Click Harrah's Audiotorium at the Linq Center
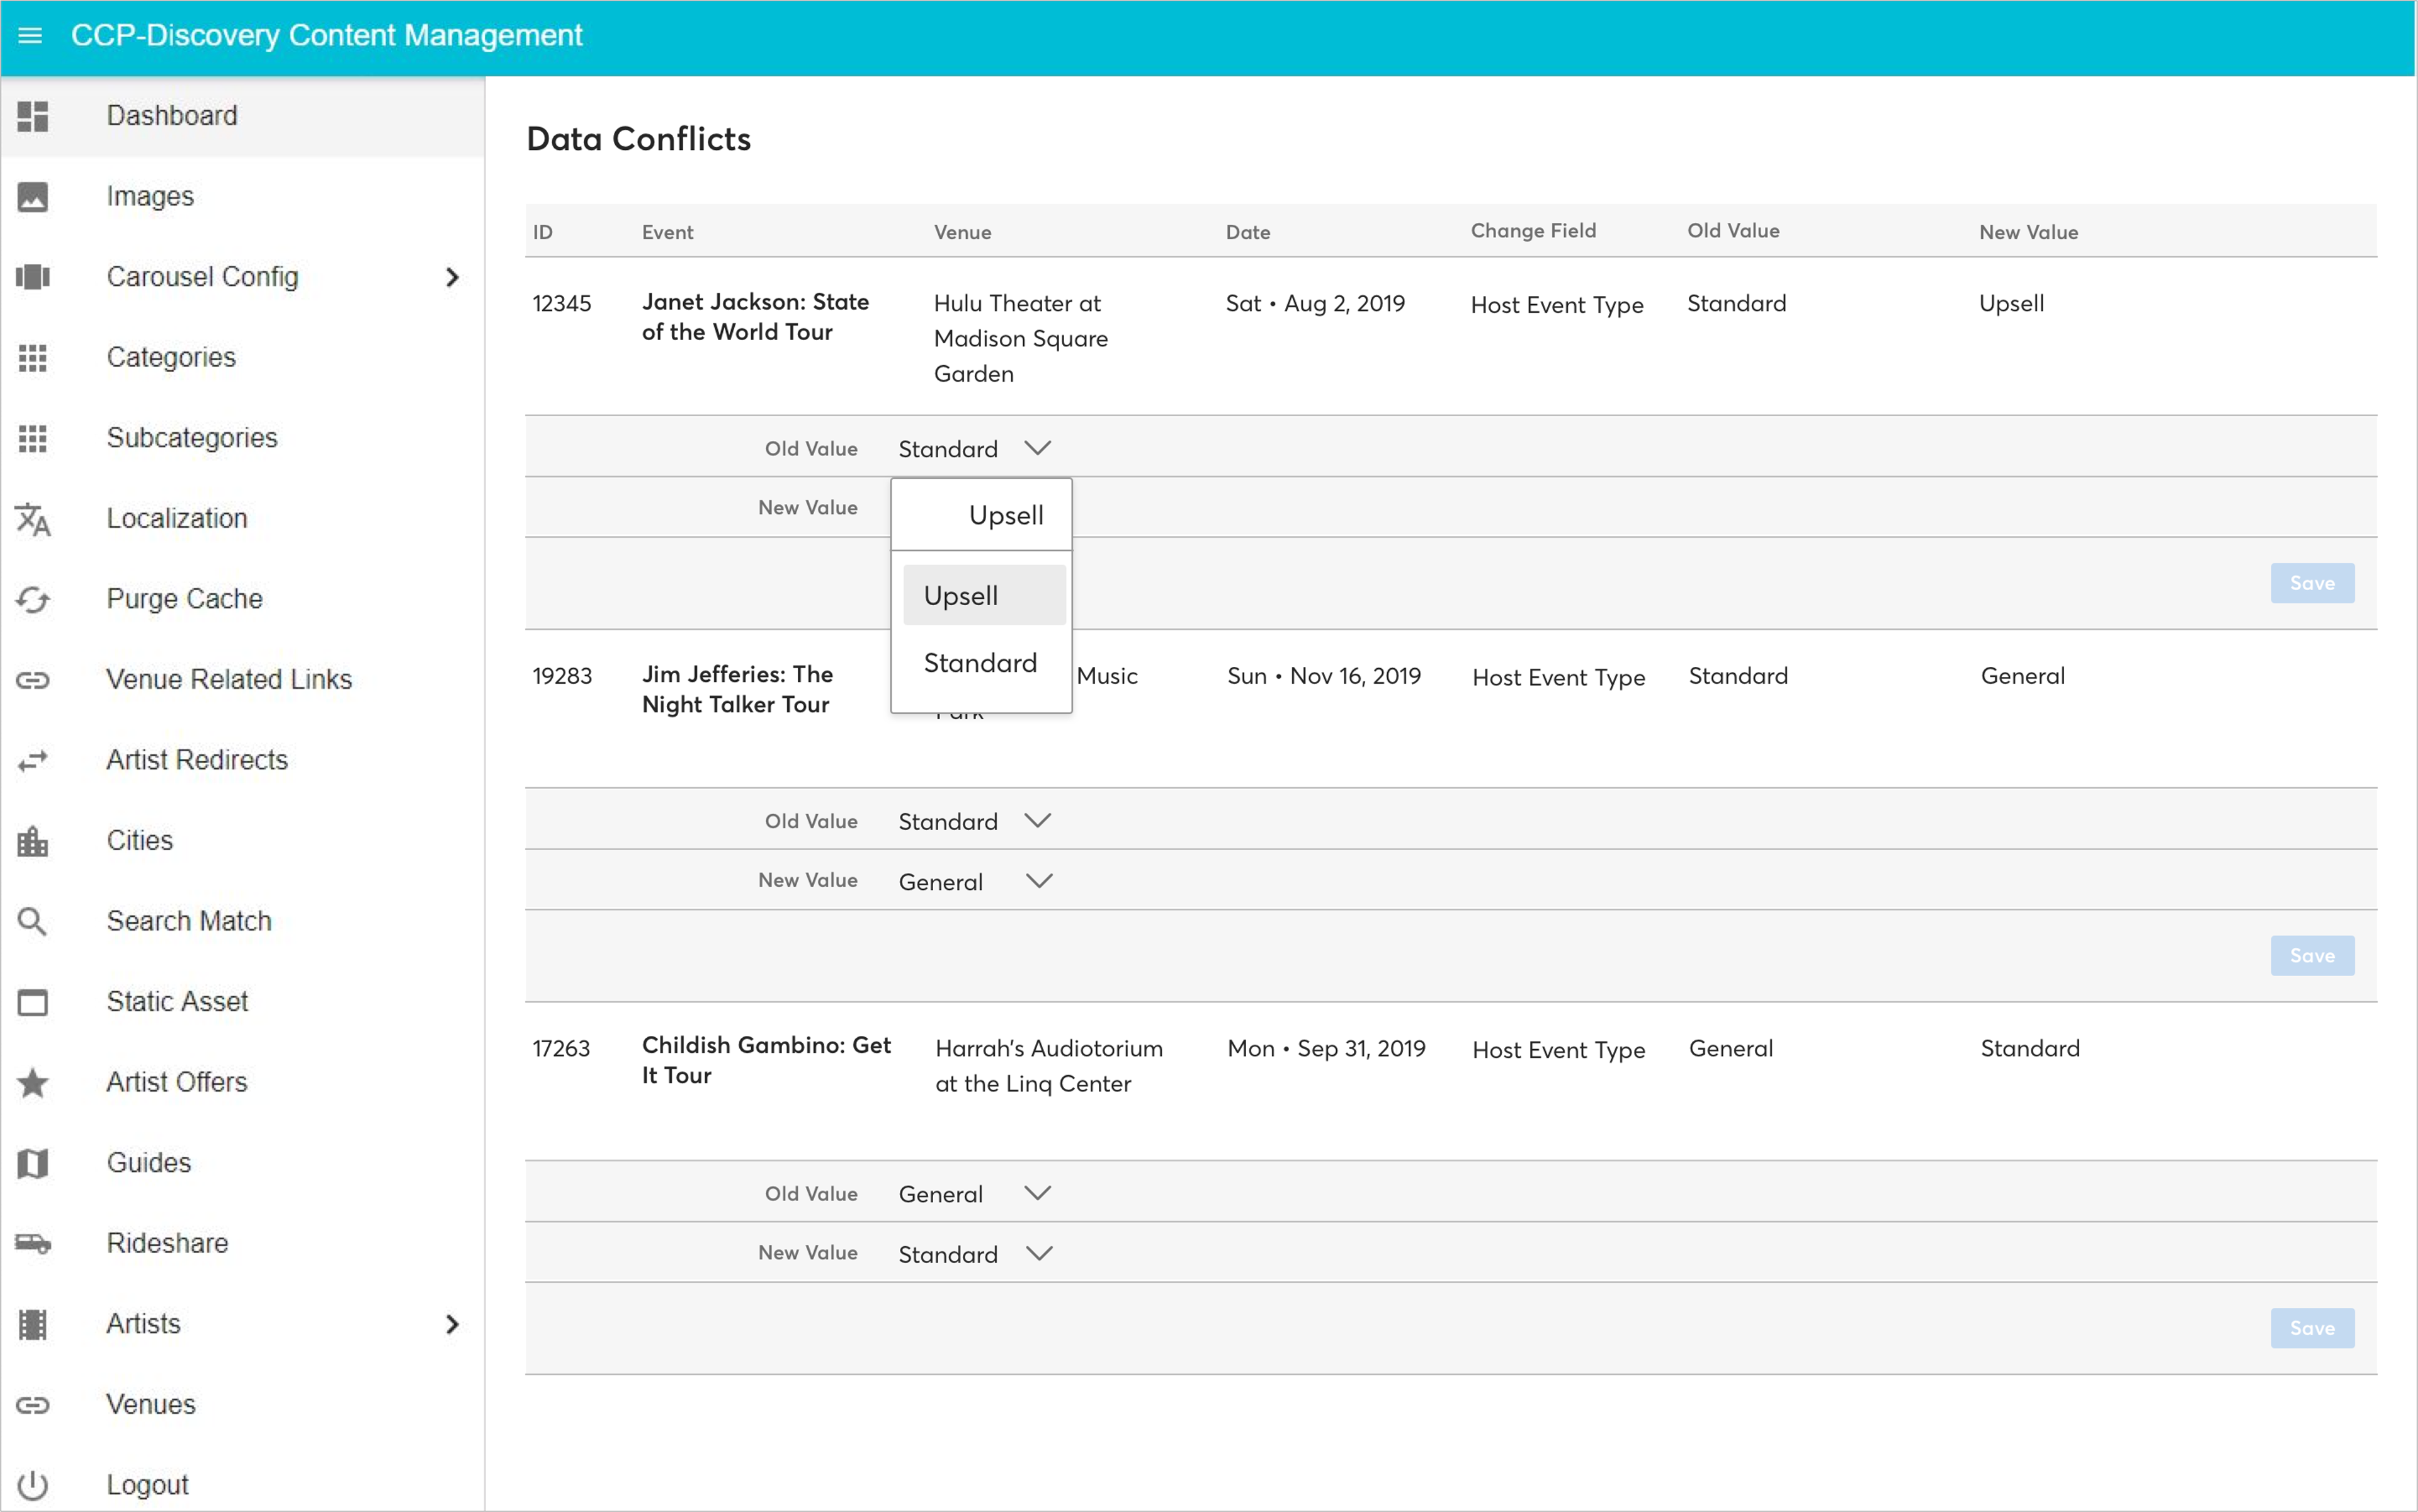Viewport: 2418px width, 1512px height. [1048, 1066]
